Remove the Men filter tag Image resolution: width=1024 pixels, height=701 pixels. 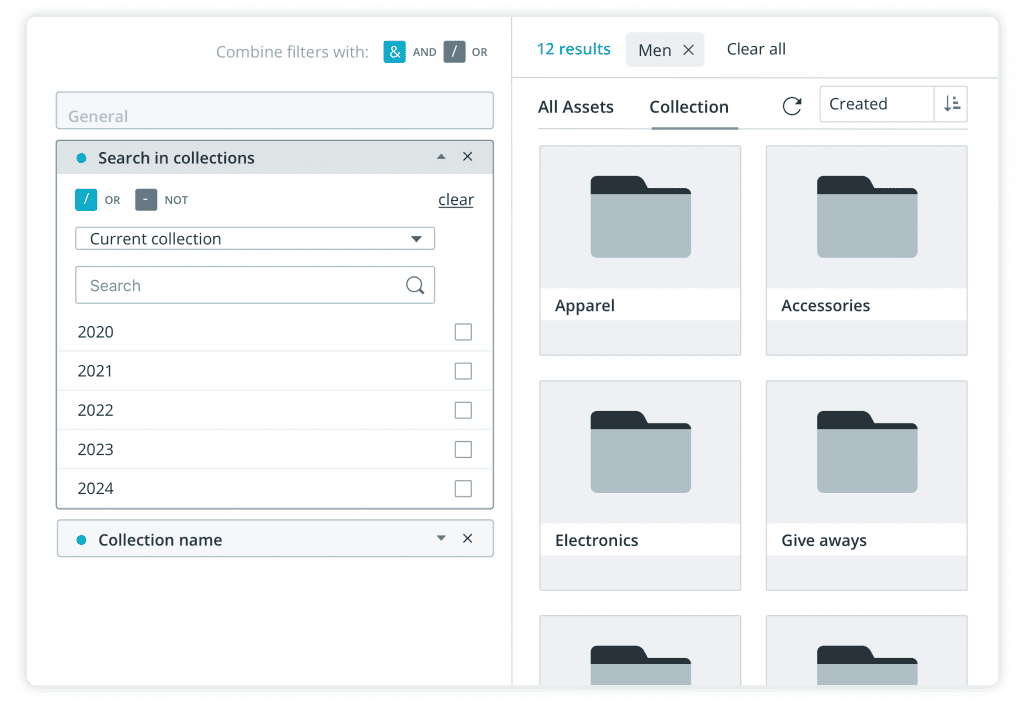pyautogui.click(x=688, y=50)
